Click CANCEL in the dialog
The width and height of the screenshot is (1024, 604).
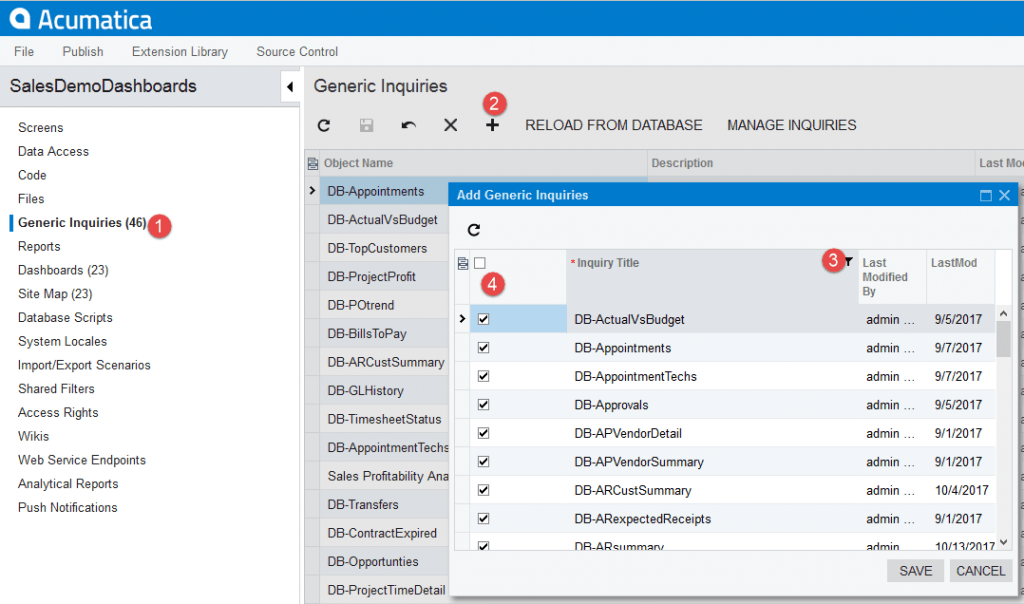(981, 571)
